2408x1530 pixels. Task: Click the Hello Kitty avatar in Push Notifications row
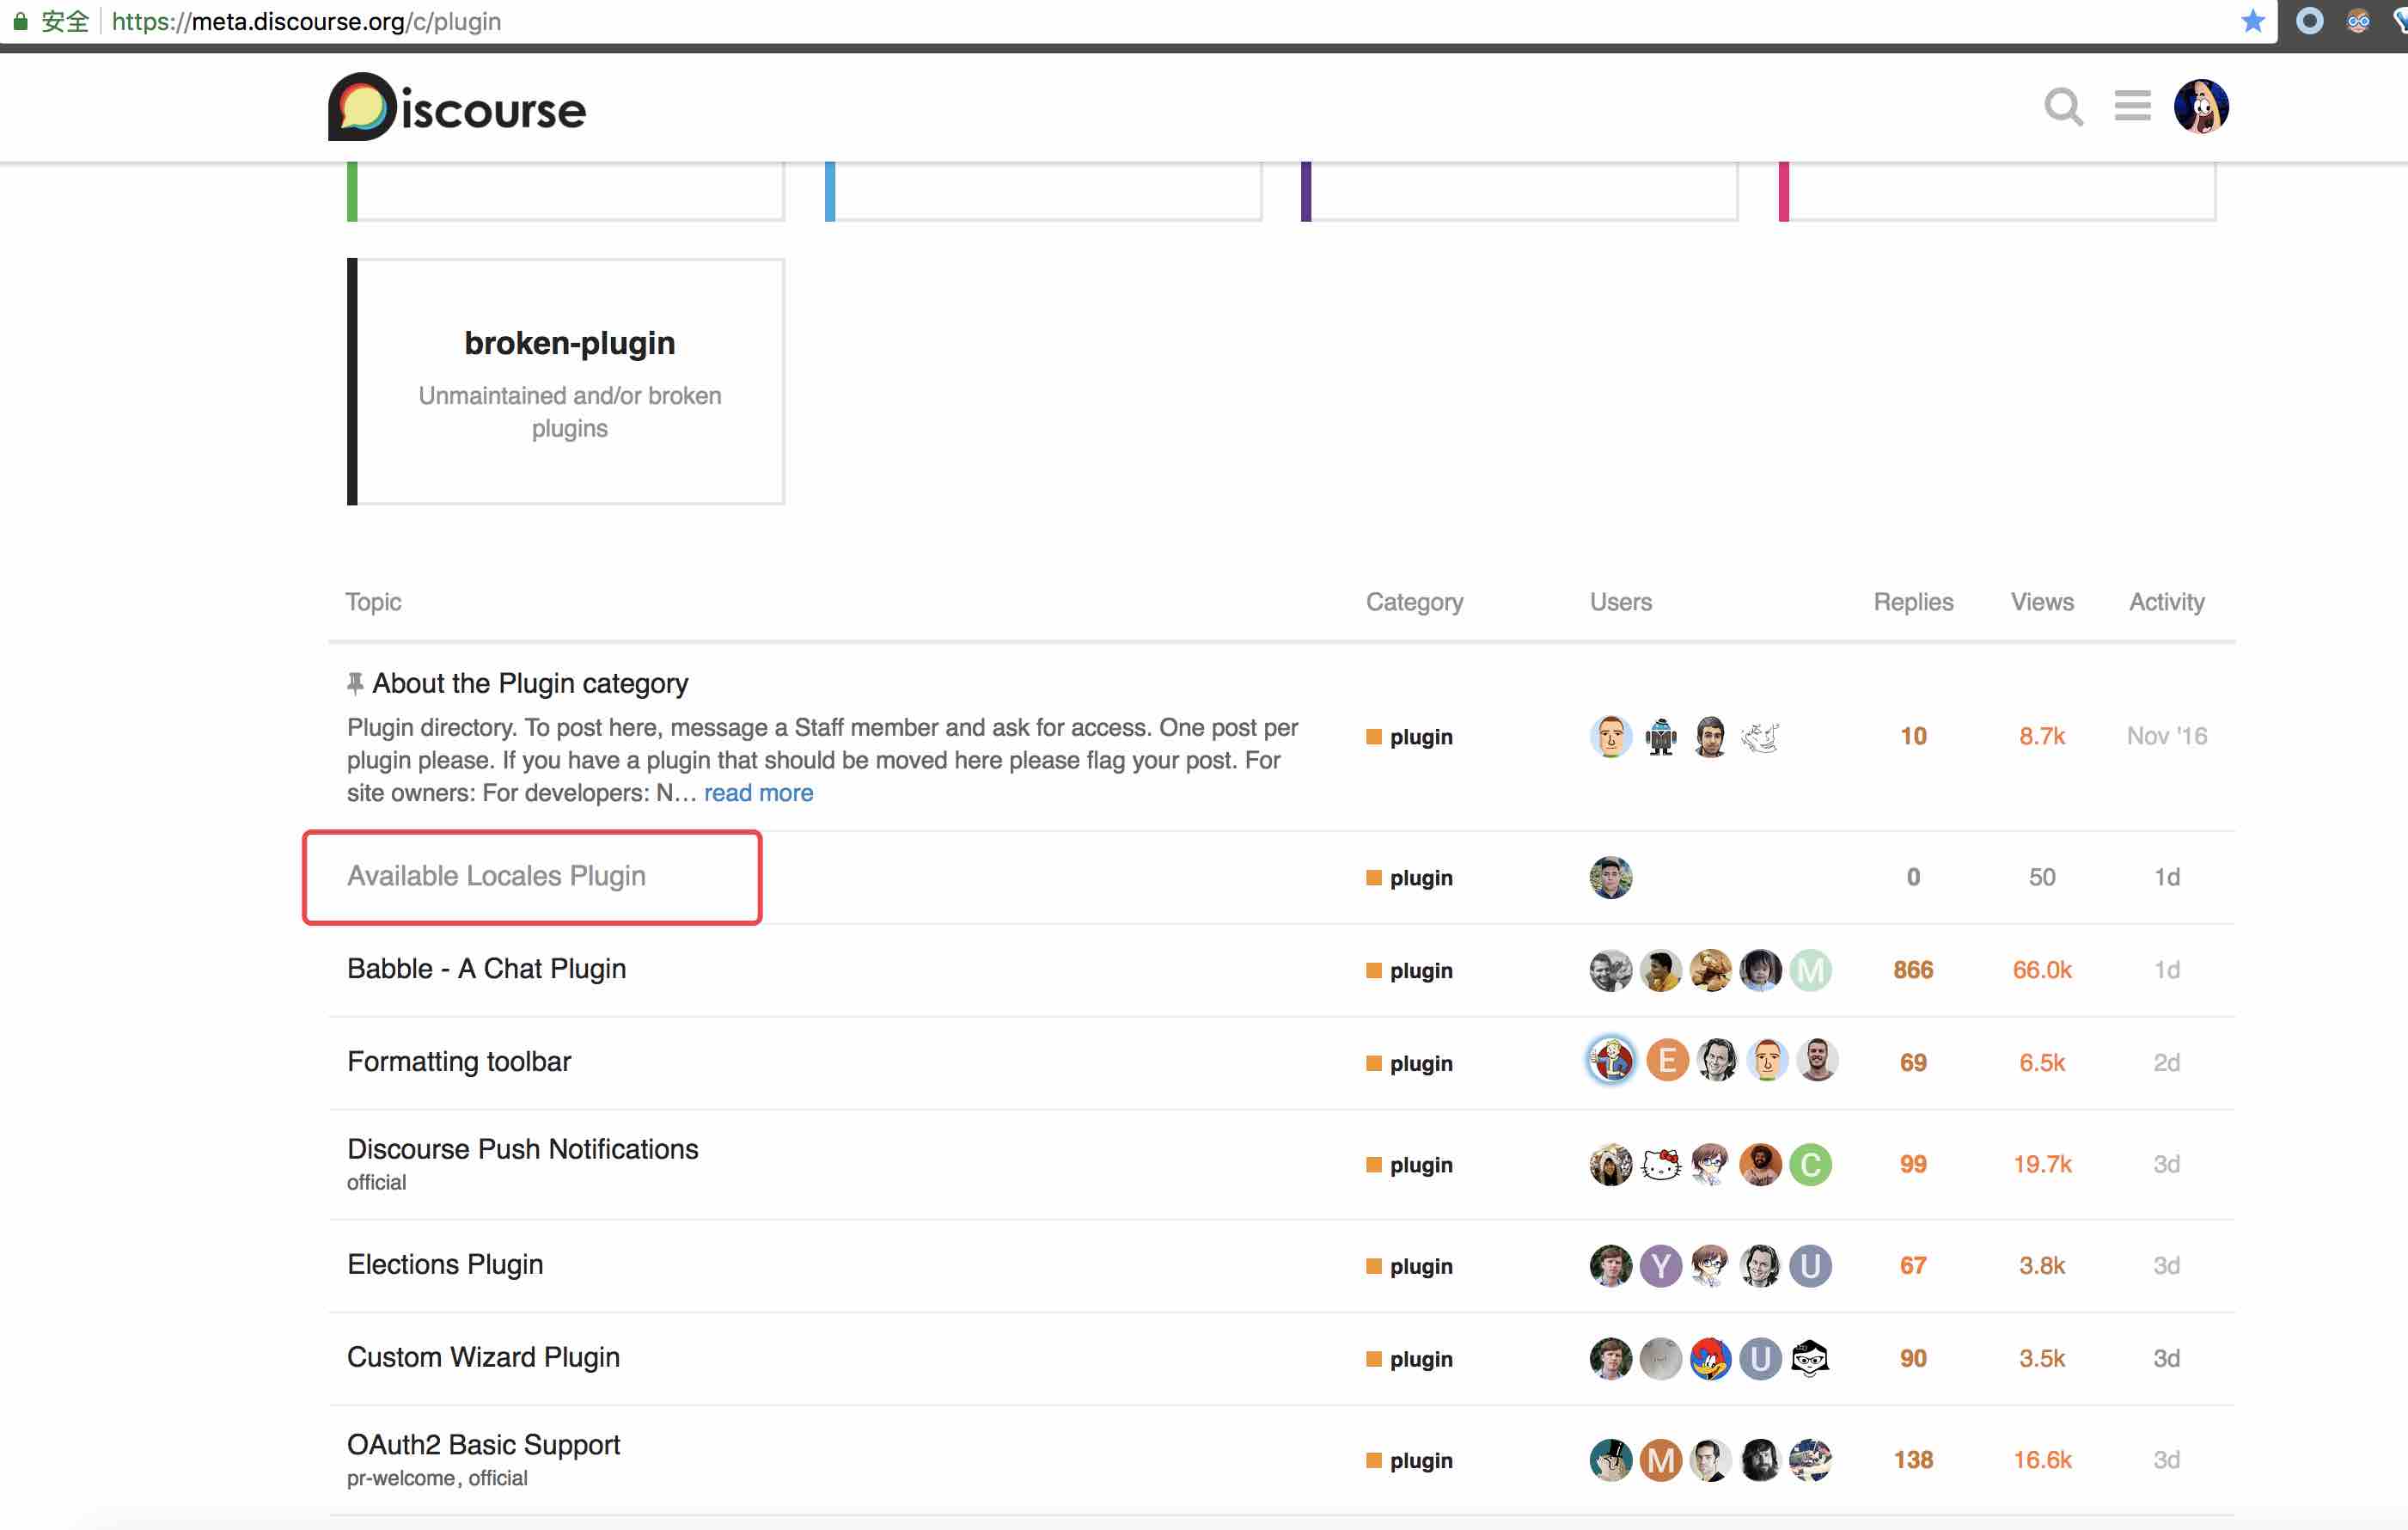[1660, 1164]
